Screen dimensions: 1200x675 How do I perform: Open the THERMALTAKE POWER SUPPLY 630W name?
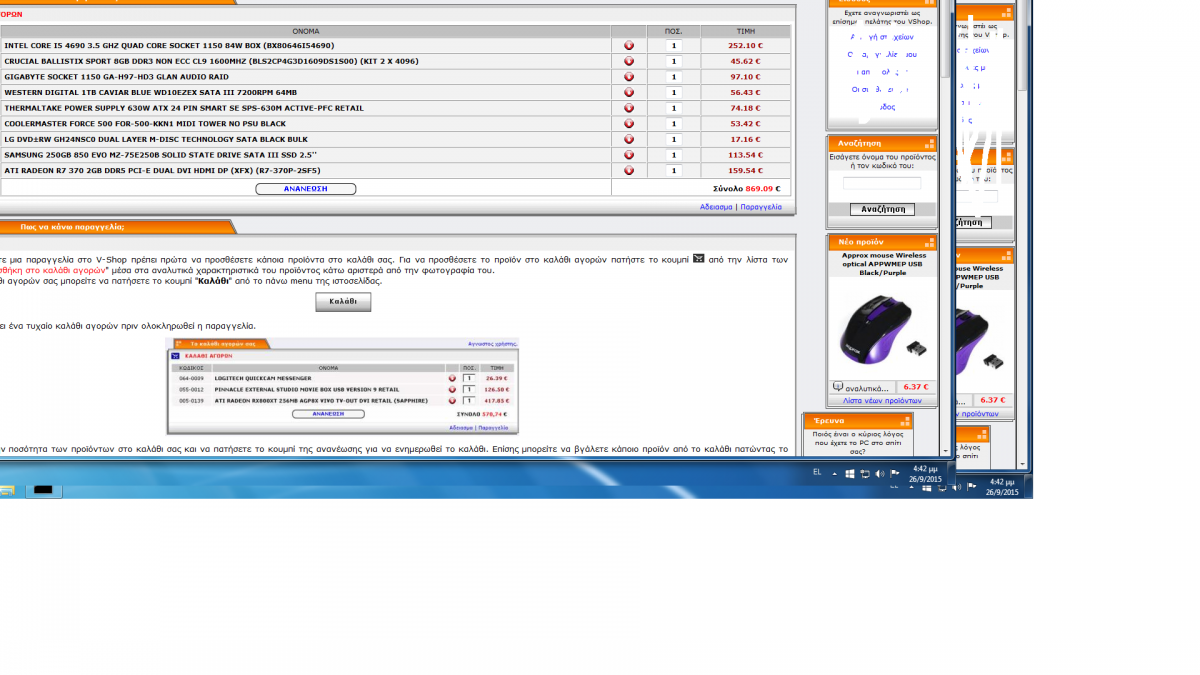point(184,108)
